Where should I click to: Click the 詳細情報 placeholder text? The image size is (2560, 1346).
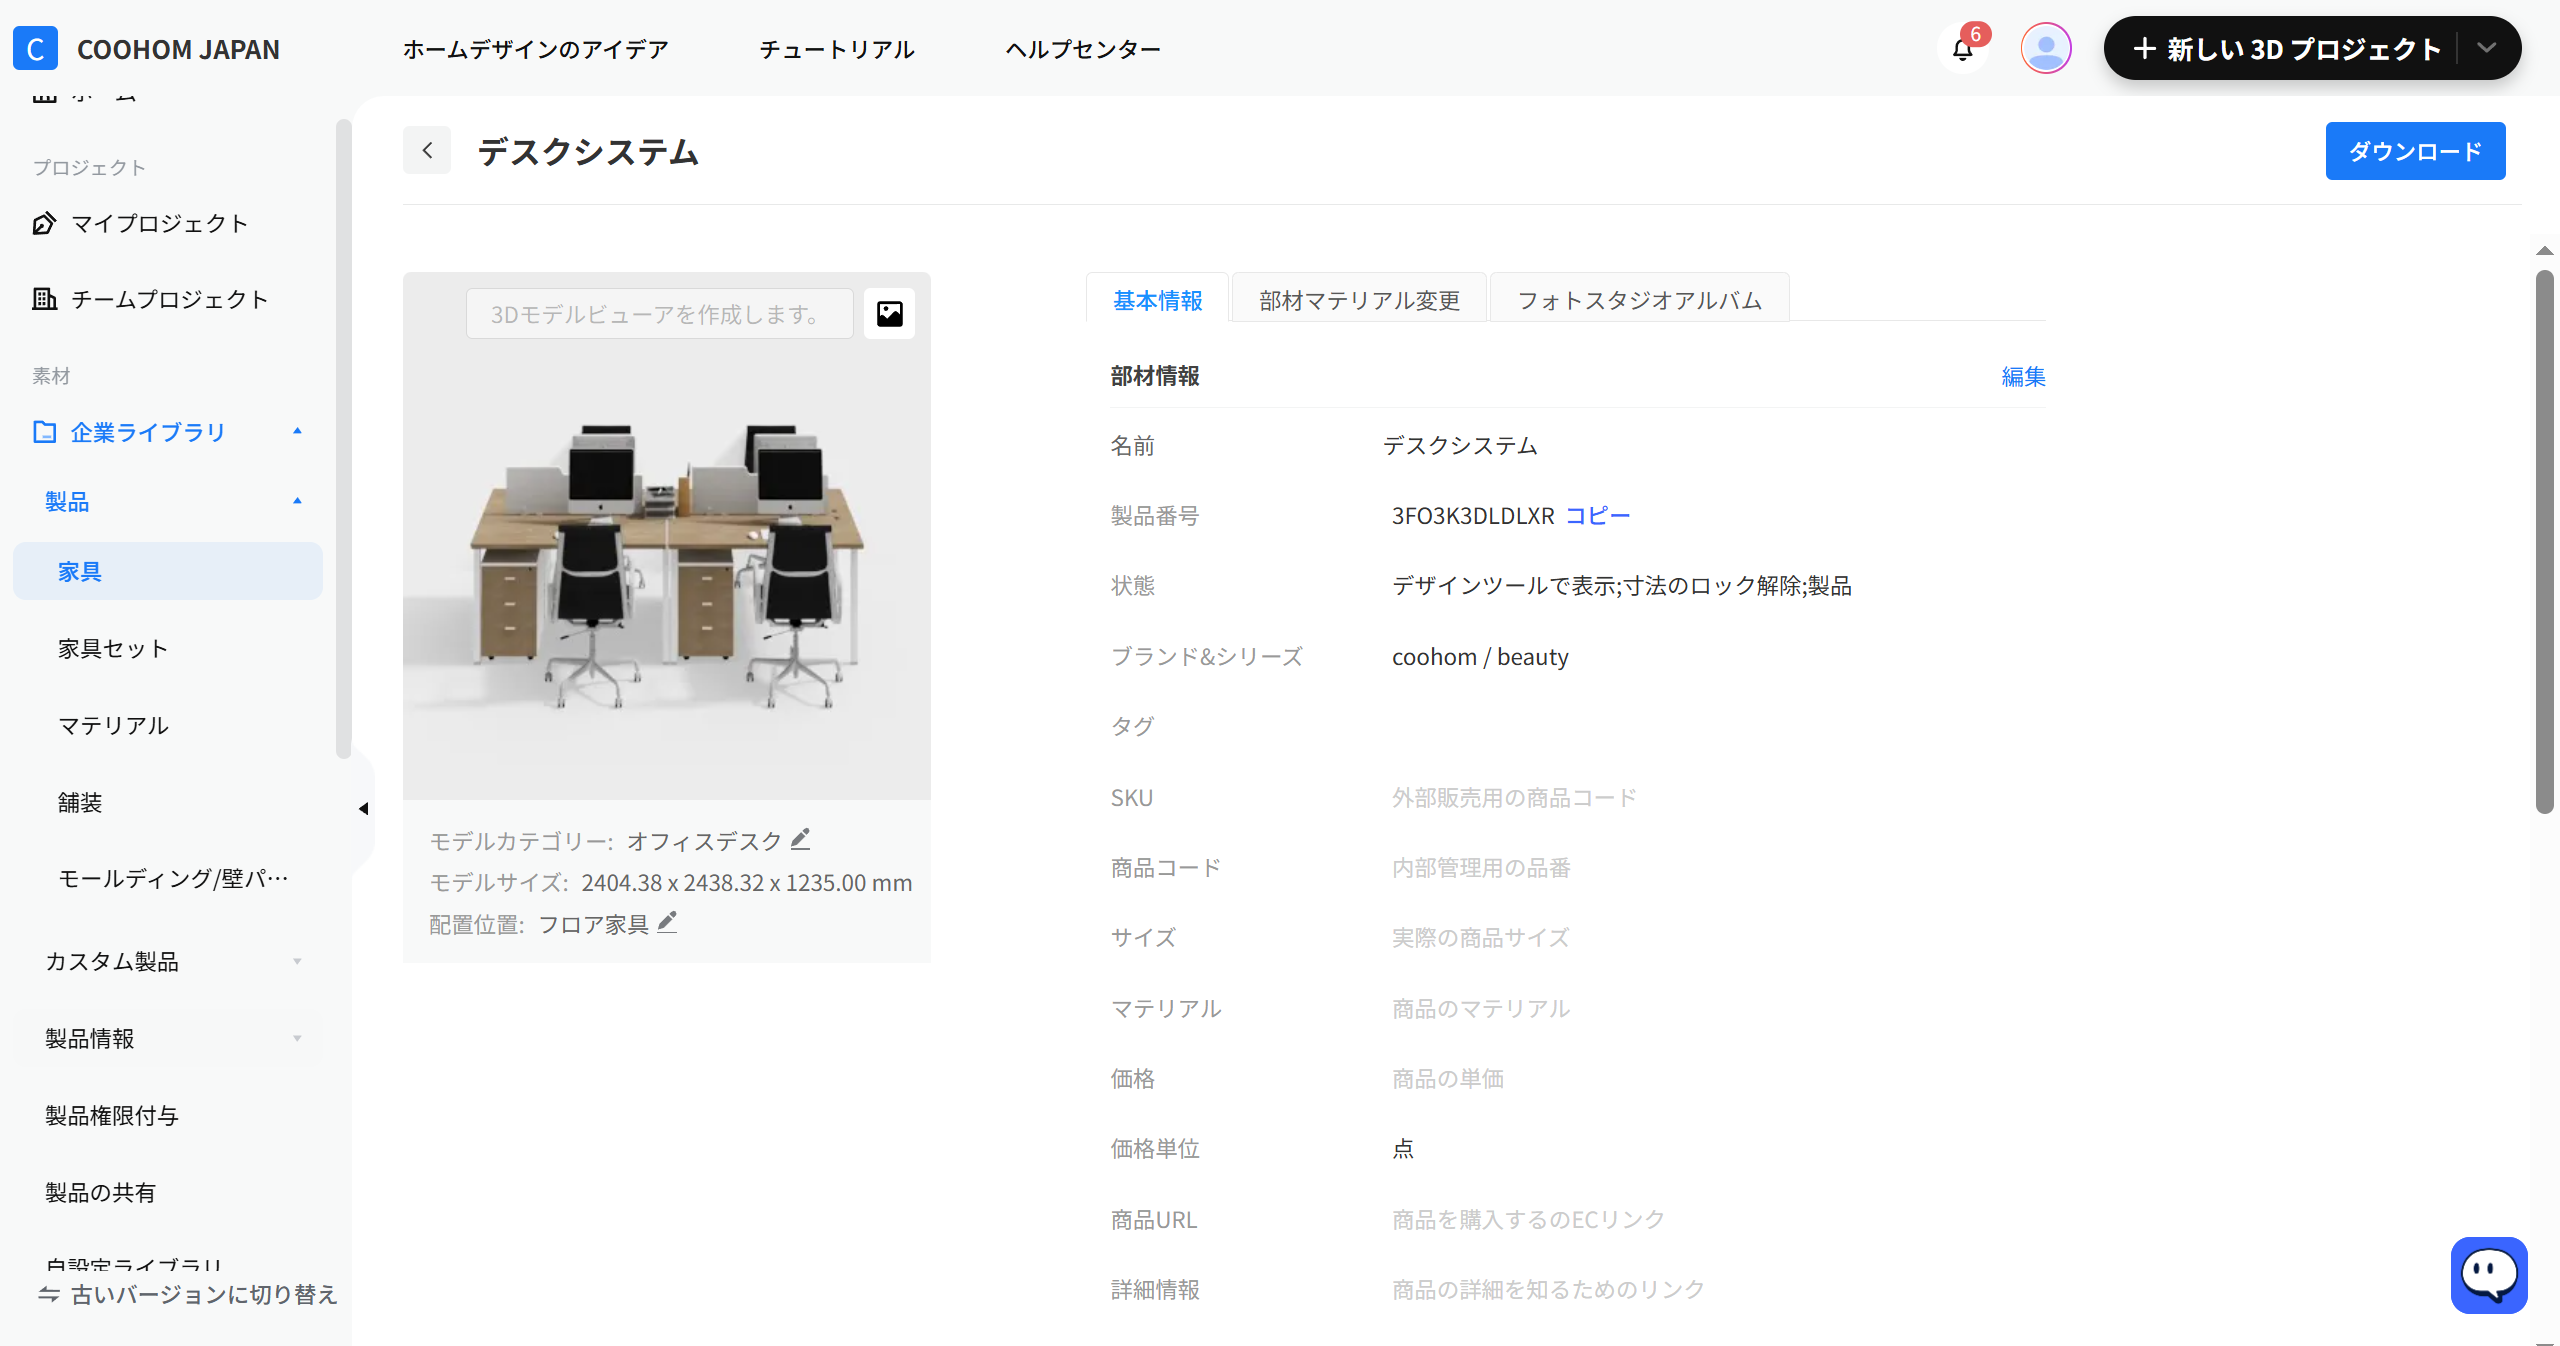coord(1548,1289)
